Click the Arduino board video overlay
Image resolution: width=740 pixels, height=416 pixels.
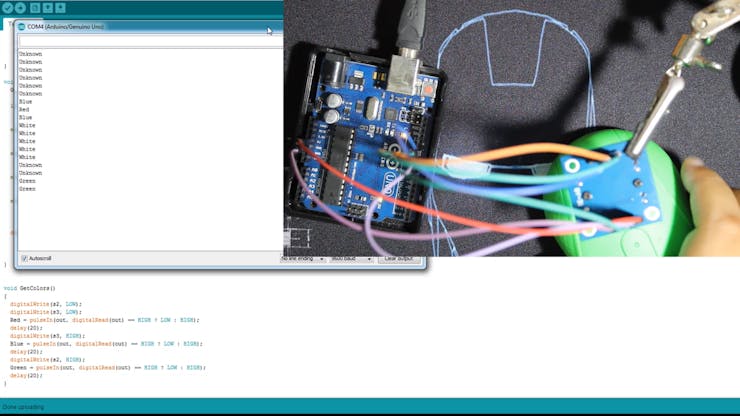point(512,128)
